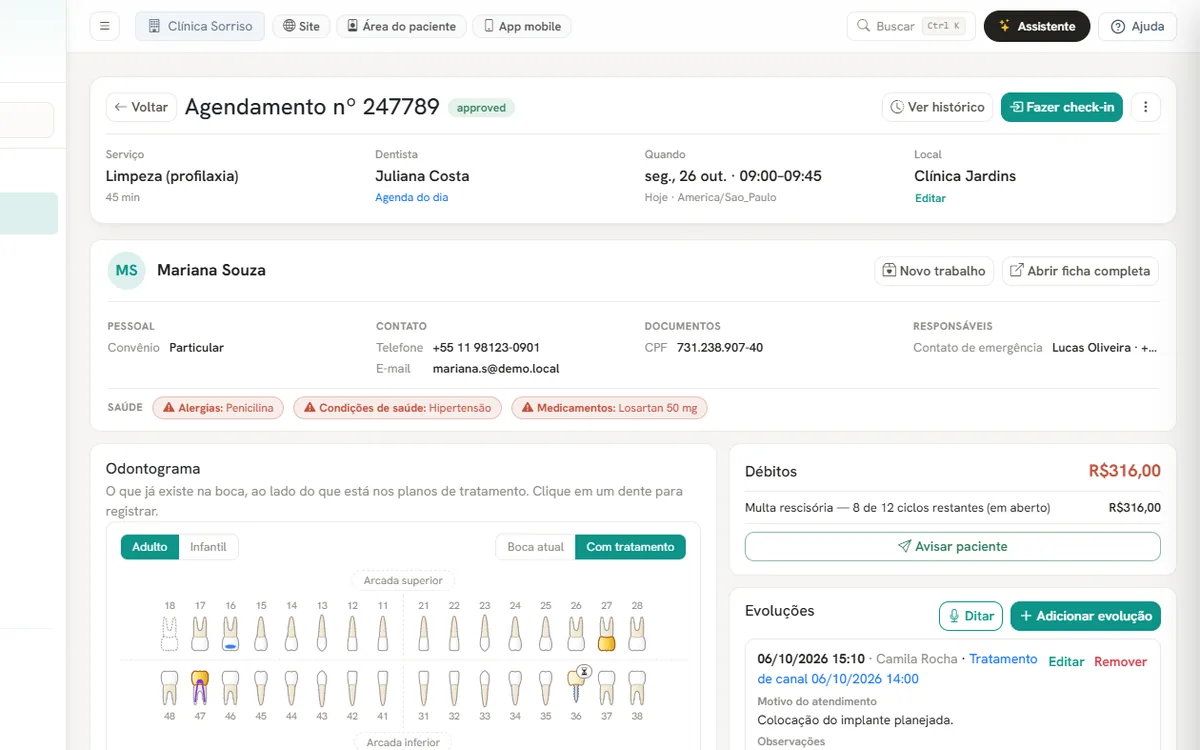Image resolution: width=1200 pixels, height=750 pixels.
Task: Click Medicamentos: Losartan badge
Action: tap(610, 408)
